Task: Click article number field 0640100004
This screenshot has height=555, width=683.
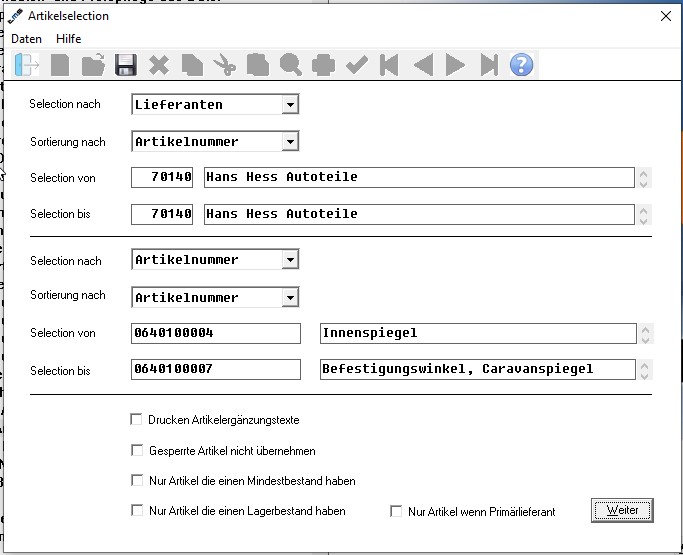Action: (216, 333)
